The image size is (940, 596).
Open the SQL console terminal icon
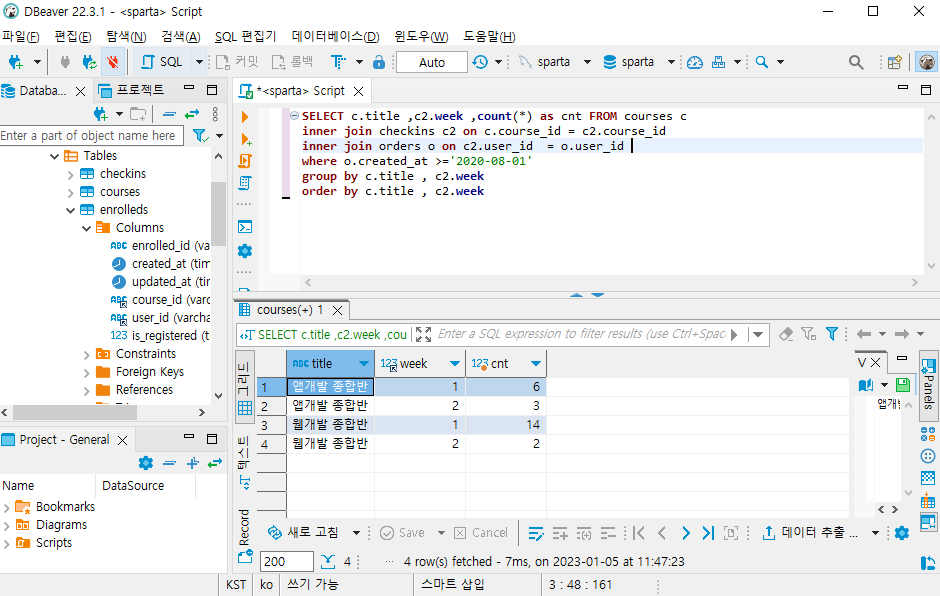pos(245,227)
